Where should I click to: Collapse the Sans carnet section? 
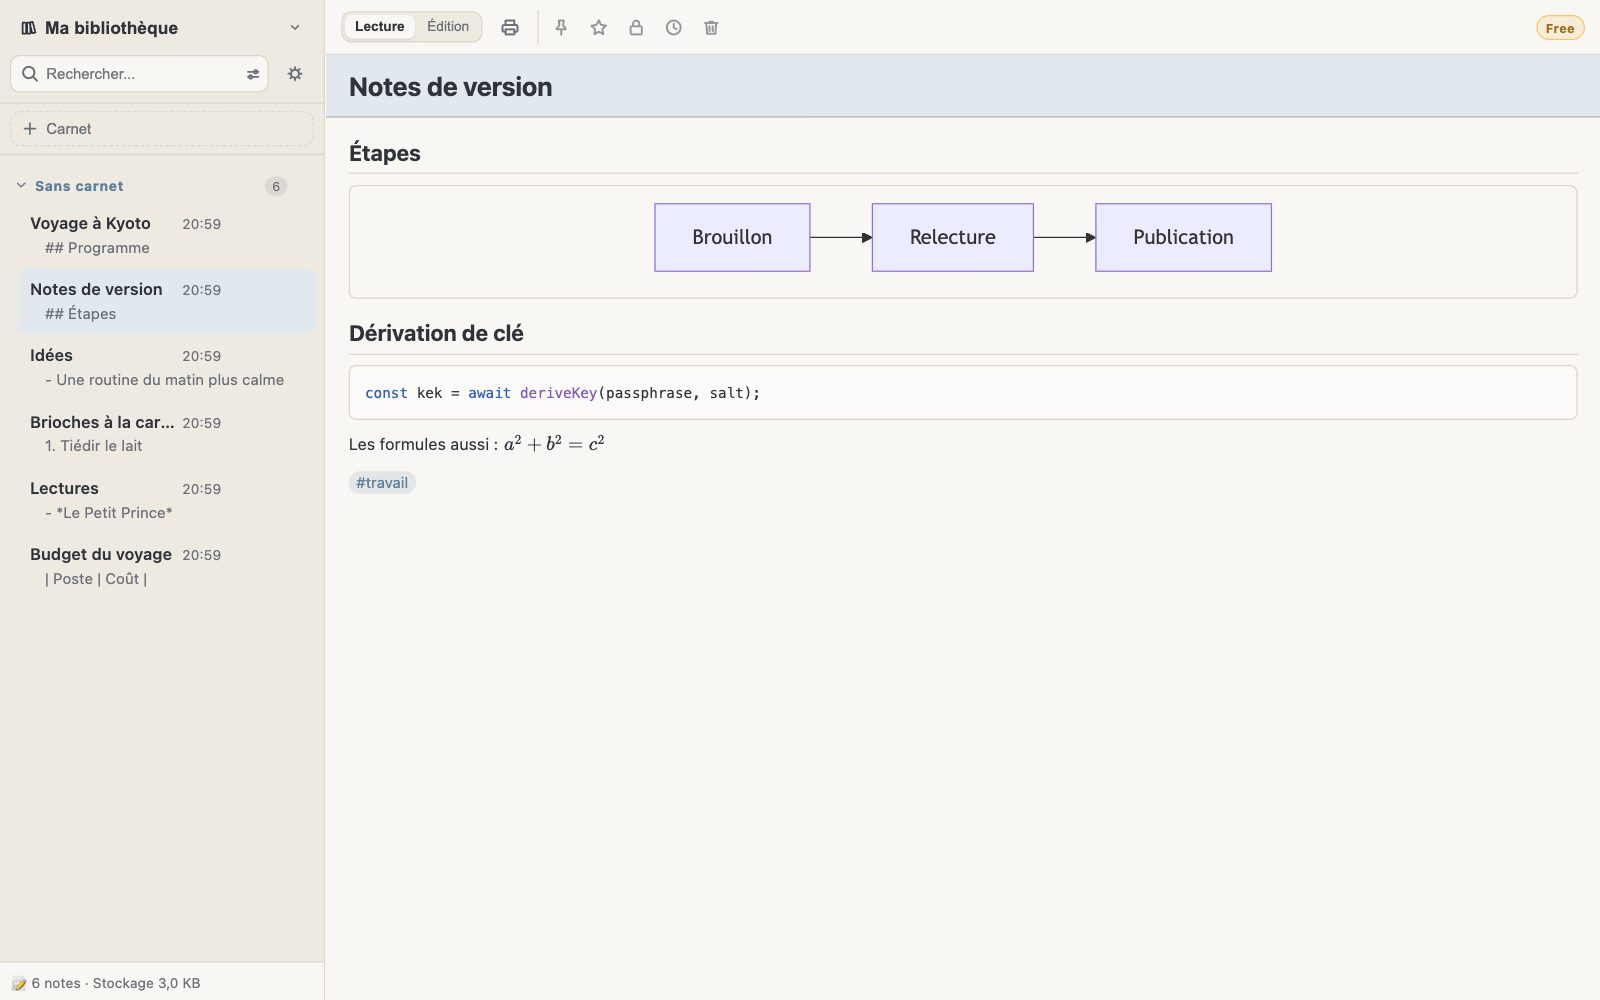click(21, 185)
